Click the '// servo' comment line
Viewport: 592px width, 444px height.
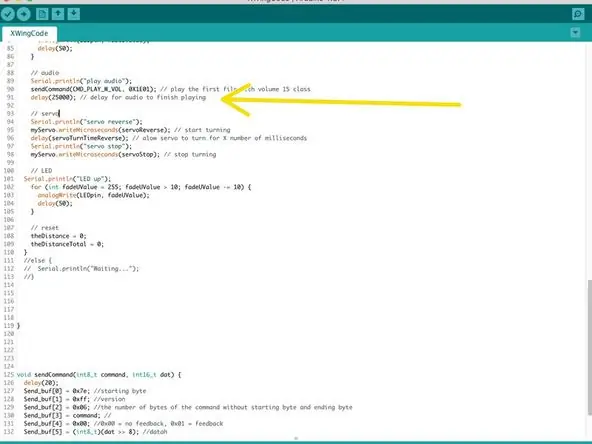(45, 114)
